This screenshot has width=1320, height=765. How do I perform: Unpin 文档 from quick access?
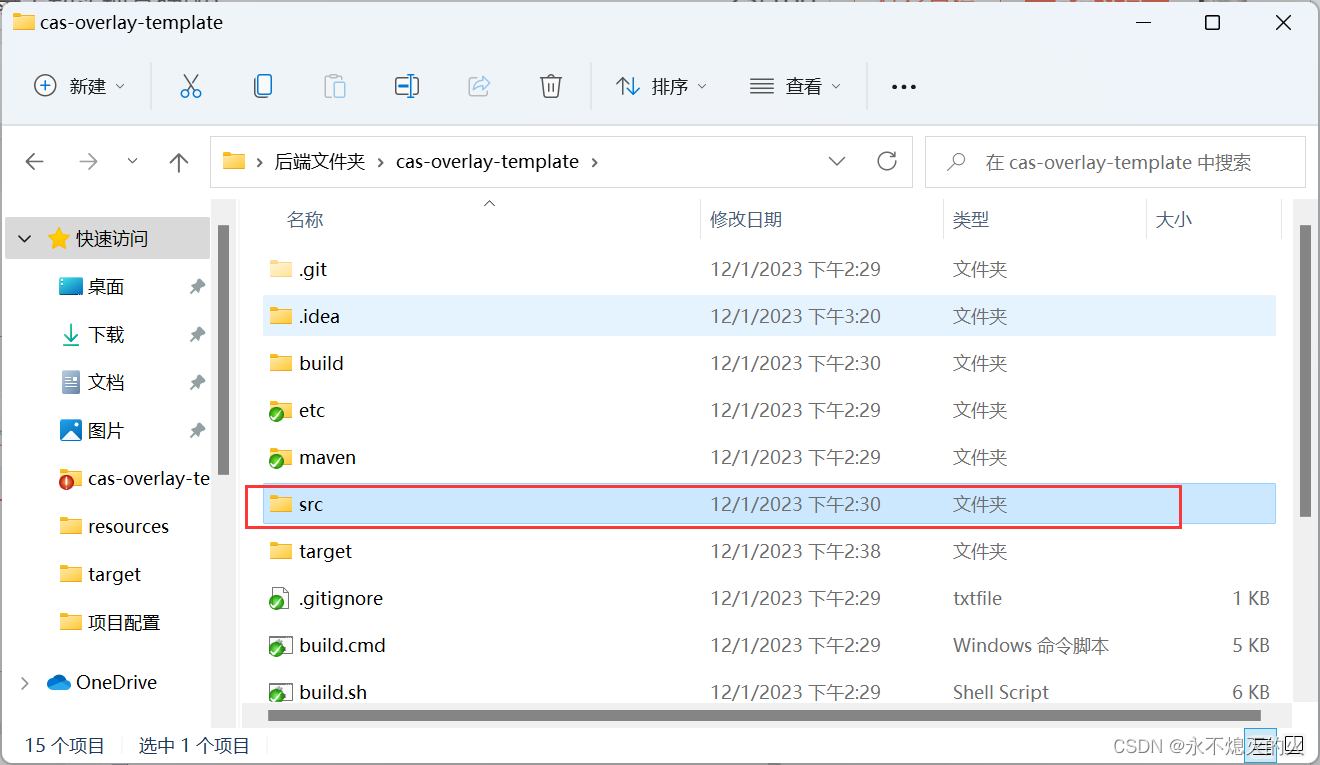pyautogui.click(x=197, y=383)
